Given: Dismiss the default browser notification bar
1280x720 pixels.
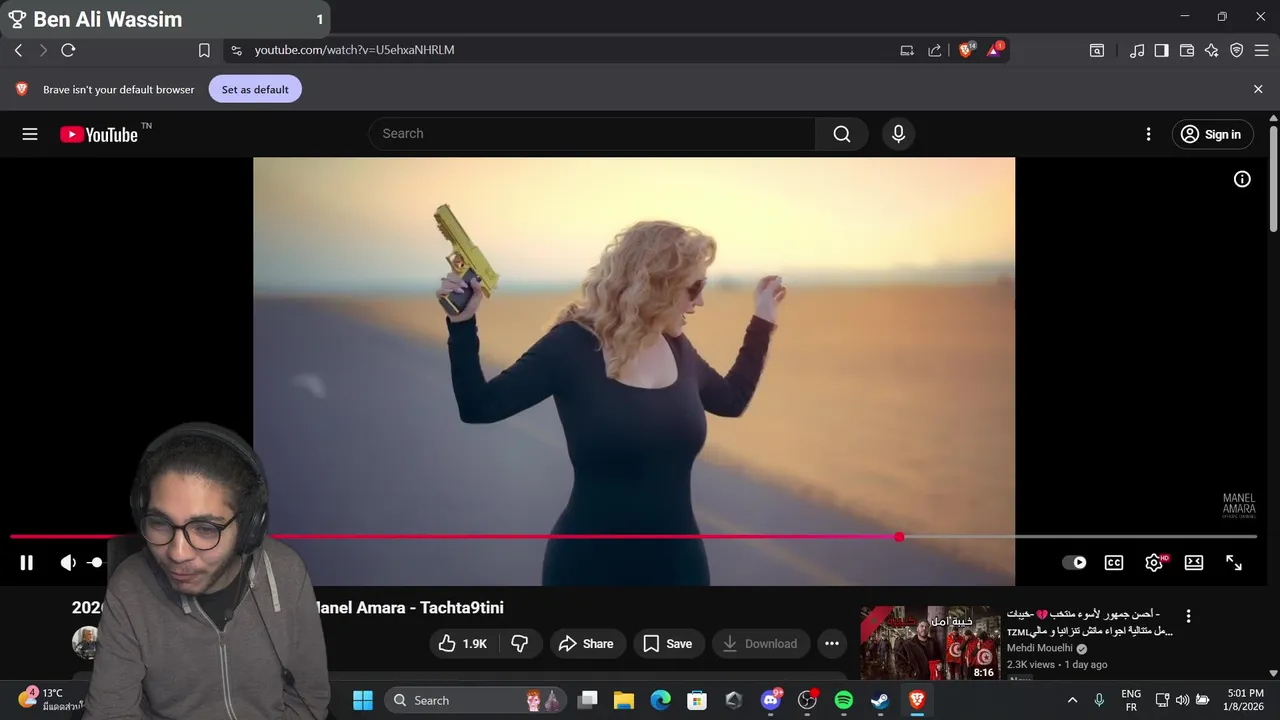Looking at the screenshot, I should pos(1258,89).
